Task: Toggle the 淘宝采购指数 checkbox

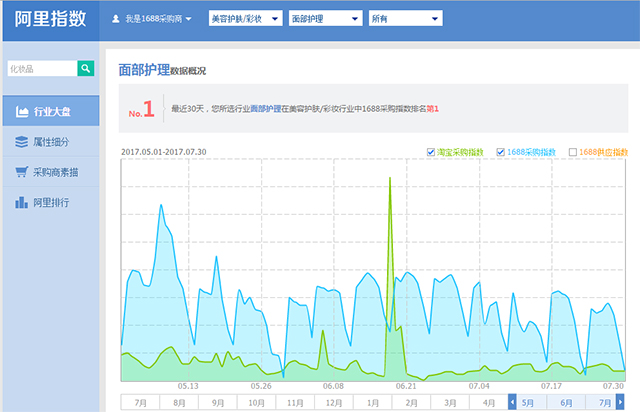Action: 431,152
